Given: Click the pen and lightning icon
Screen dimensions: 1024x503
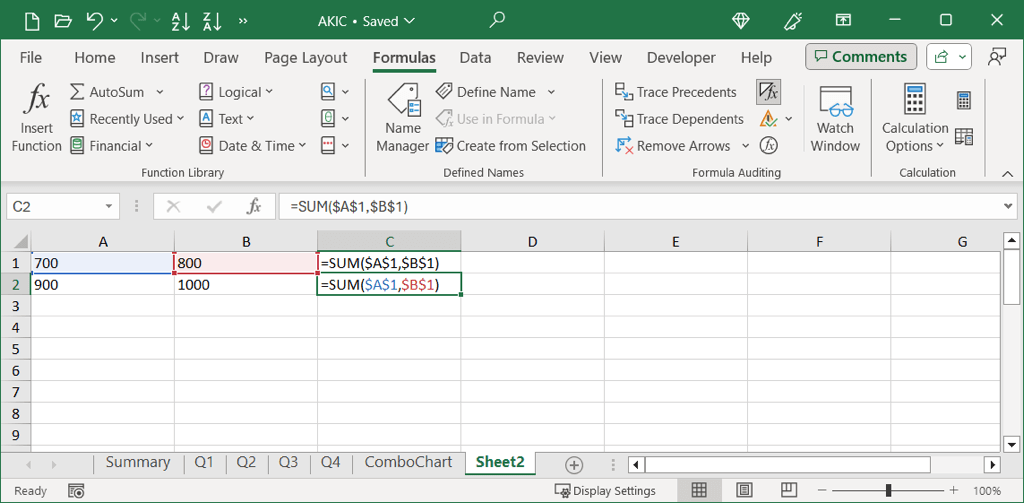Looking at the screenshot, I should 792,21.
